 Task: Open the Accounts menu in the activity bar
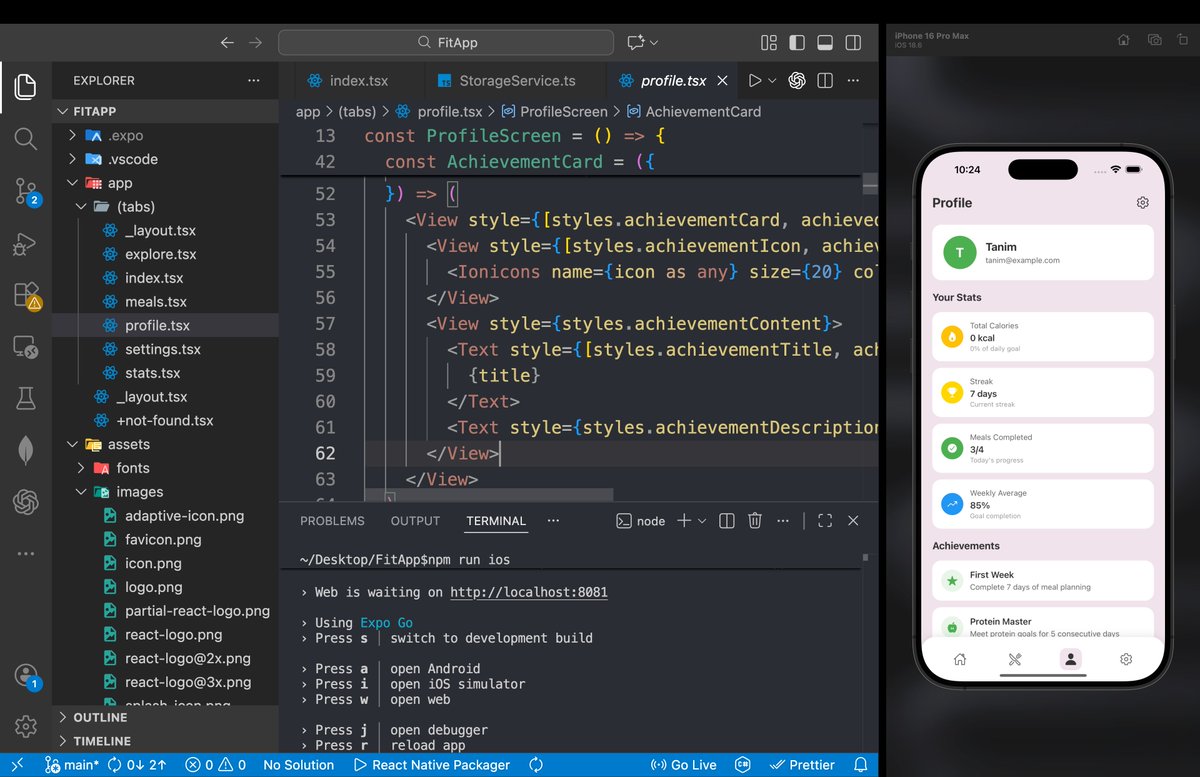26,676
